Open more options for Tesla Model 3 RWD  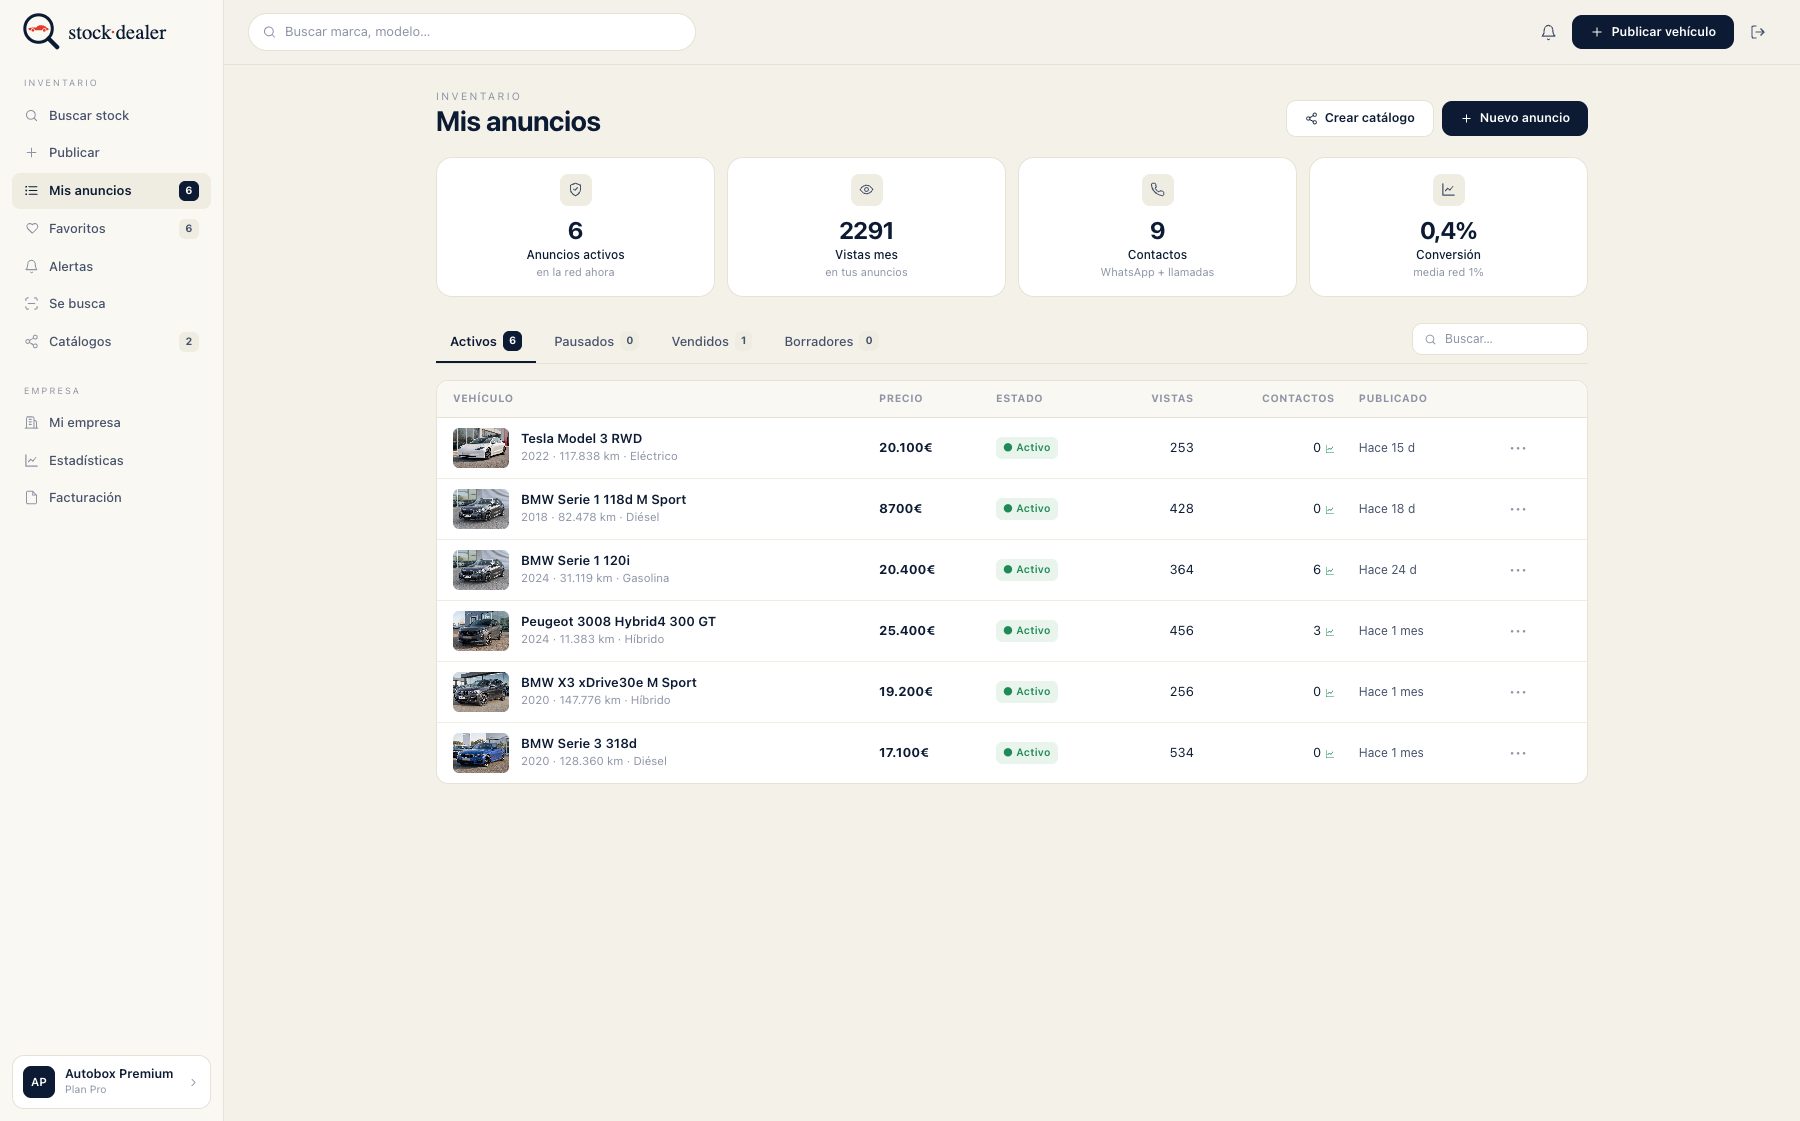click(x=1518, y=448)
